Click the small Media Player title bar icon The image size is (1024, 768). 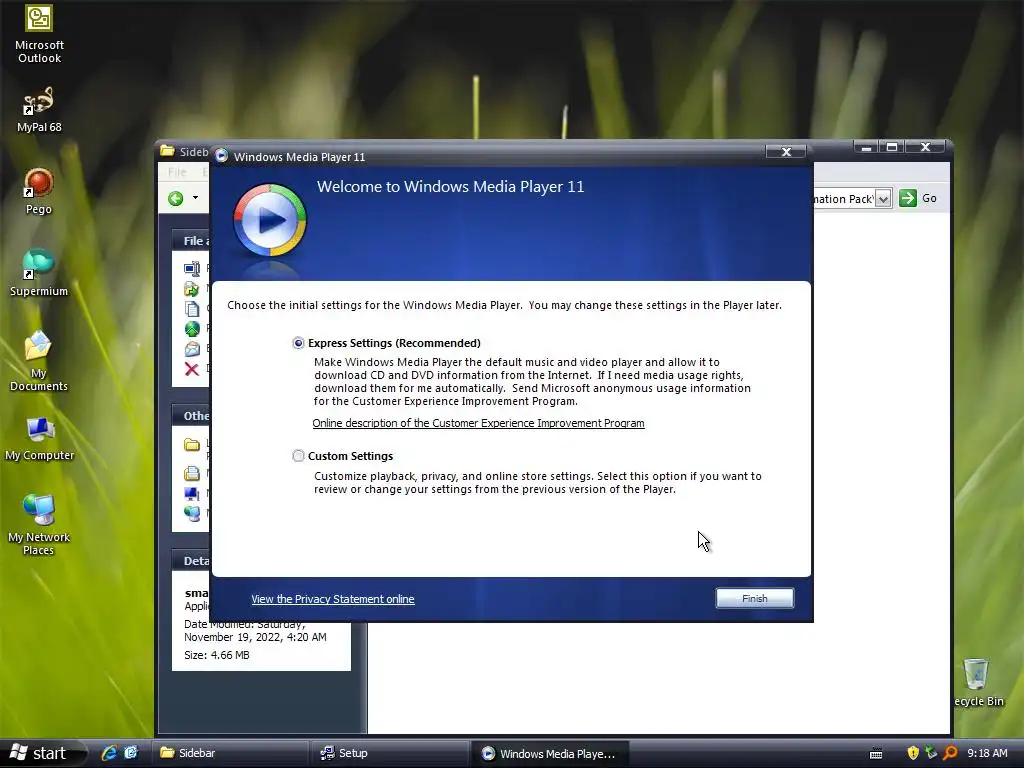coord(222,156)
